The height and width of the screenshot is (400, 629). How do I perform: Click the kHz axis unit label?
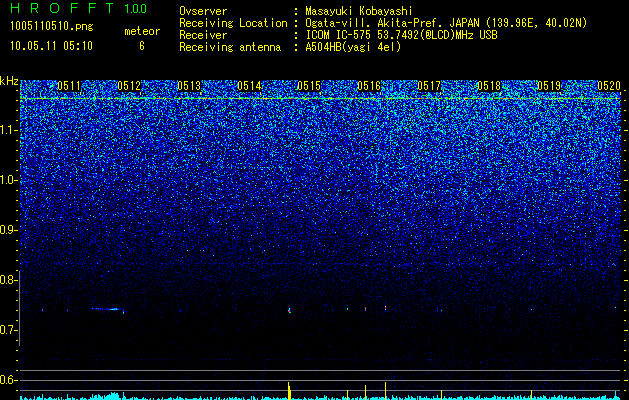click(9, 81)
